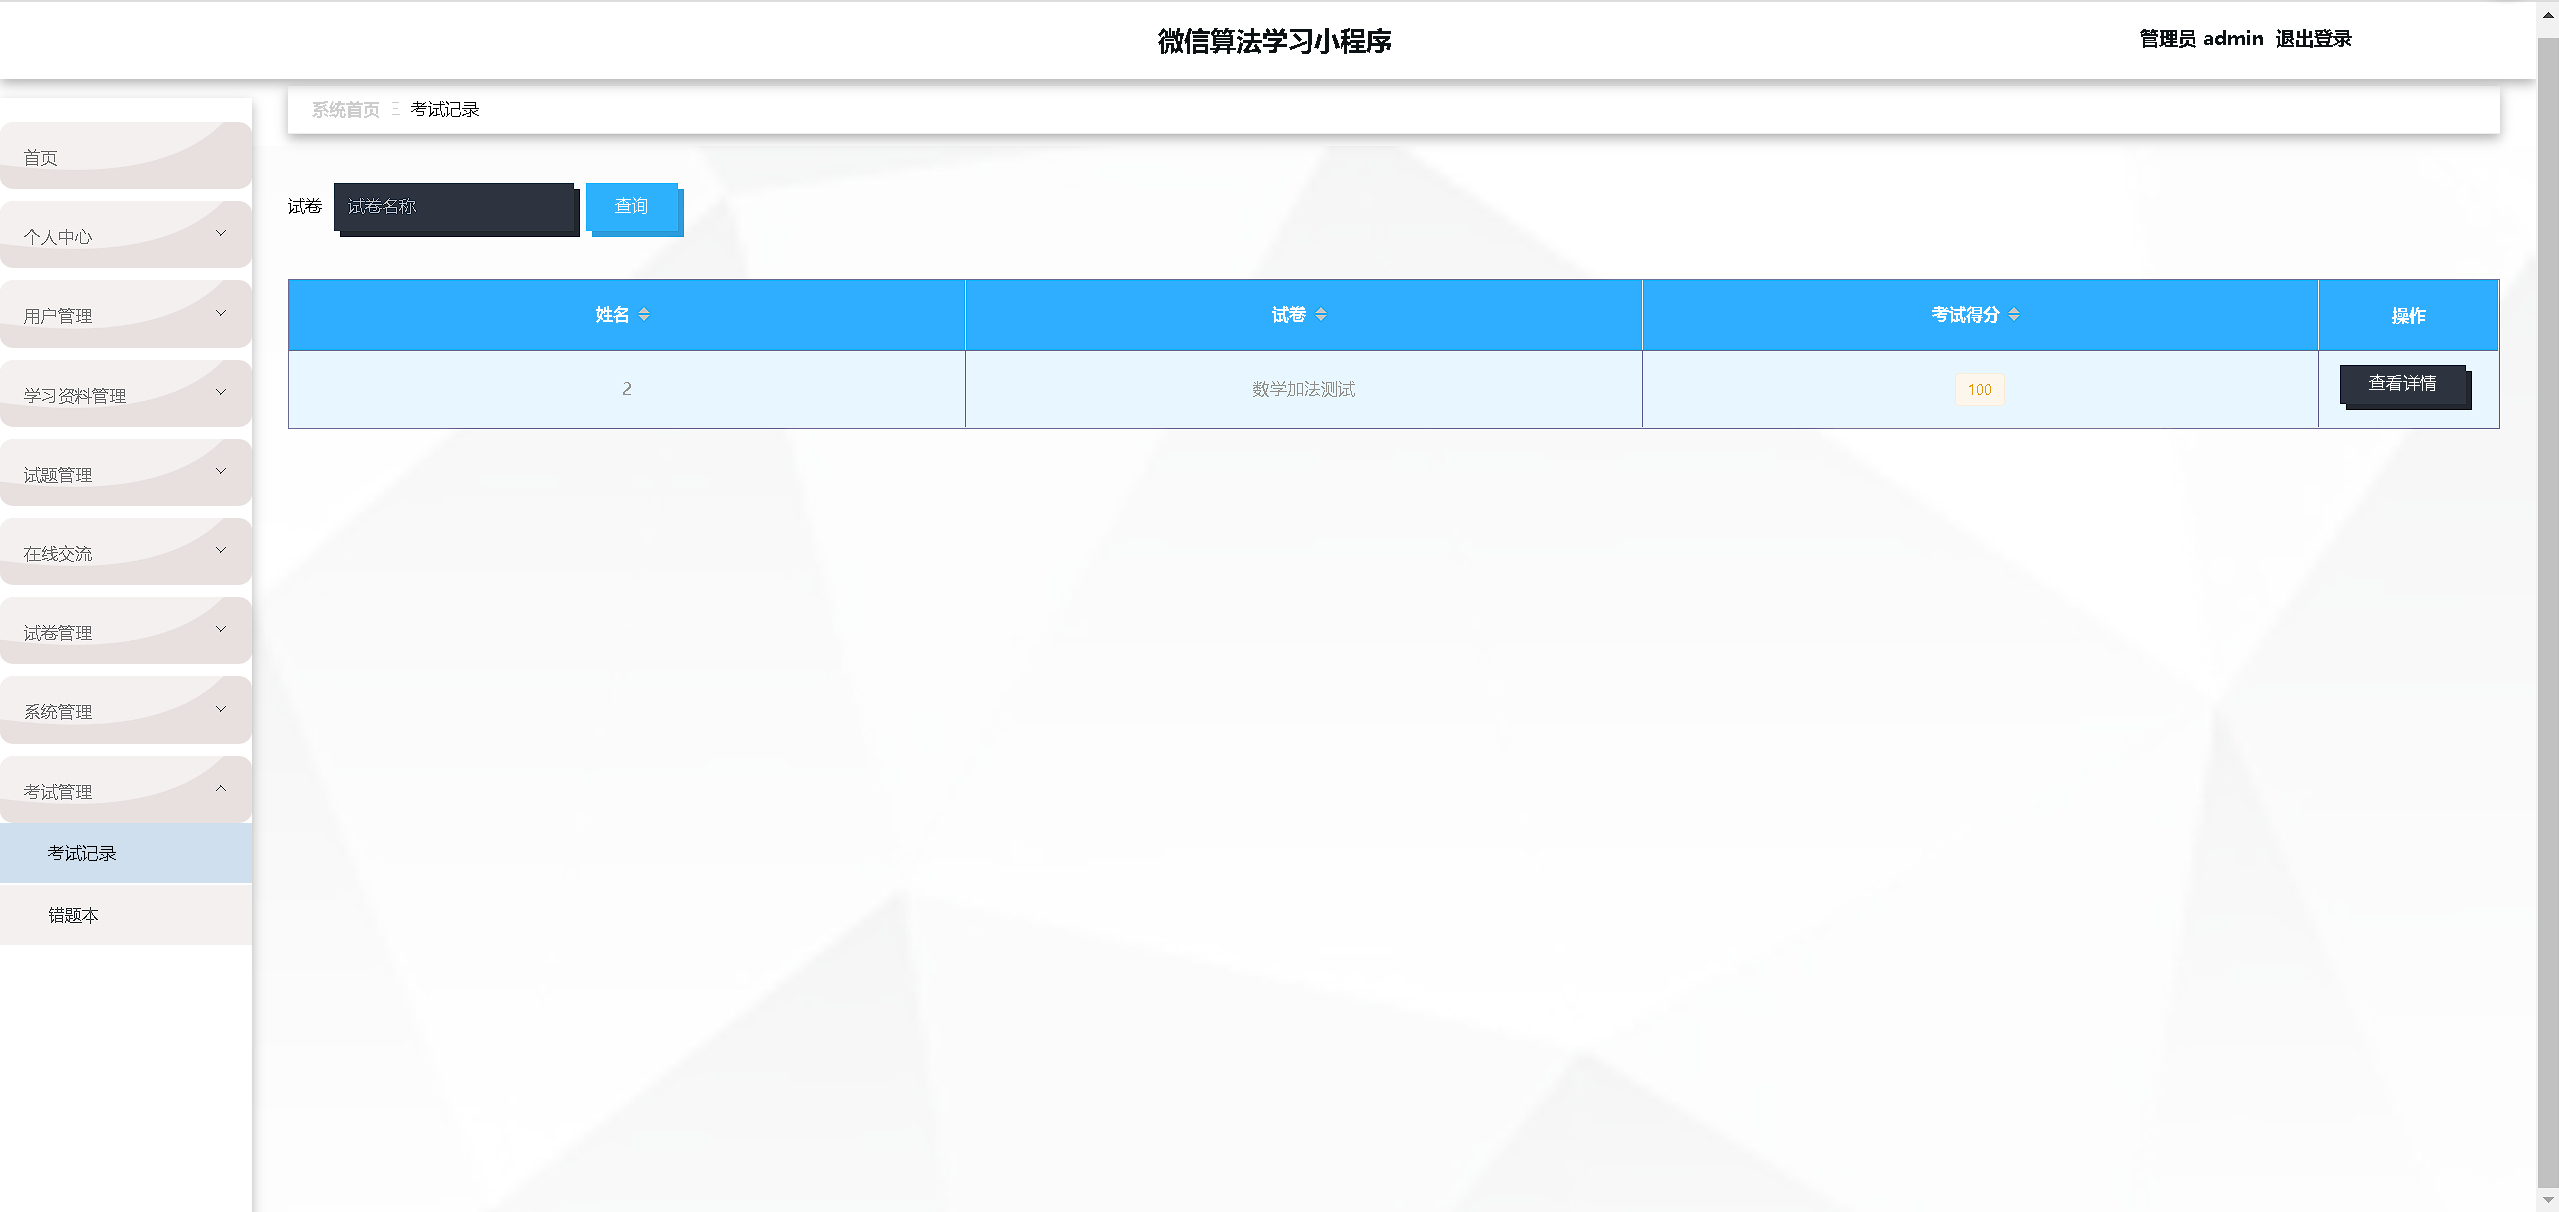Expand the 试卷管理 menu chevron
Image resolution: width=2559 pixels, height=1212 pixels.
click(x=221, y=629)
